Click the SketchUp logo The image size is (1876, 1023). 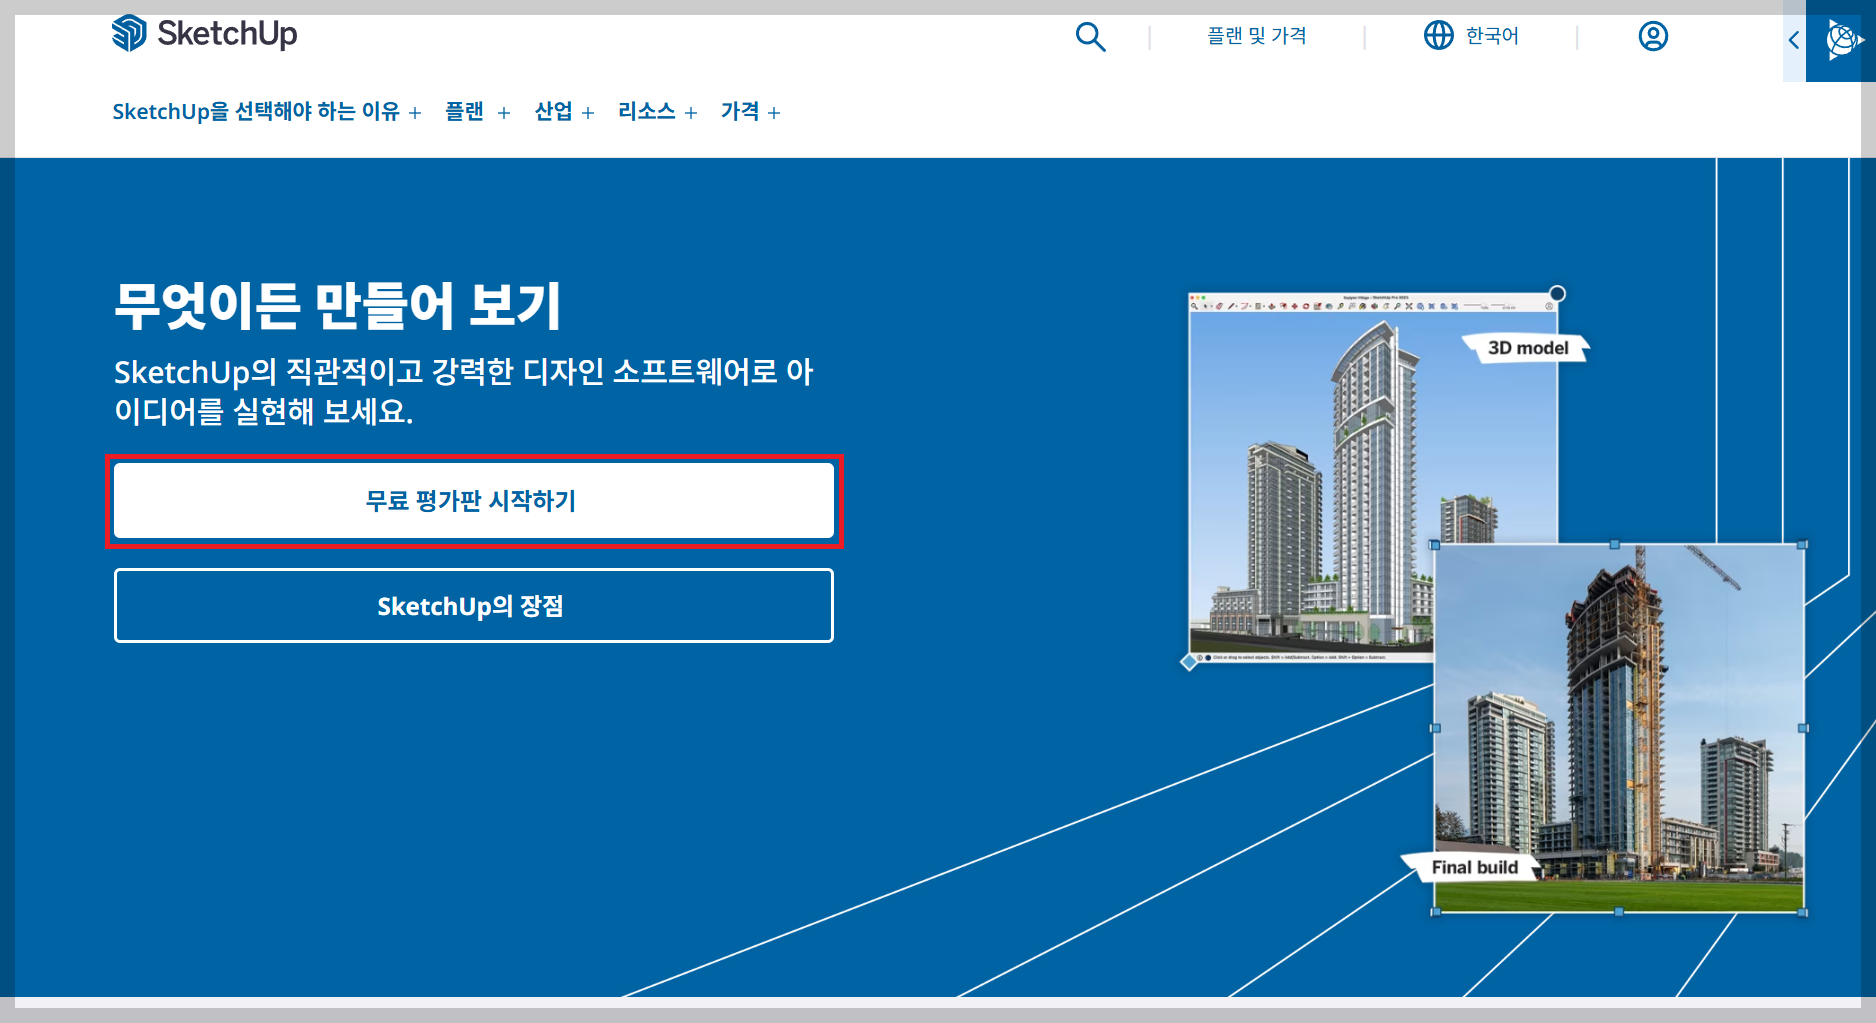point(205,34)
